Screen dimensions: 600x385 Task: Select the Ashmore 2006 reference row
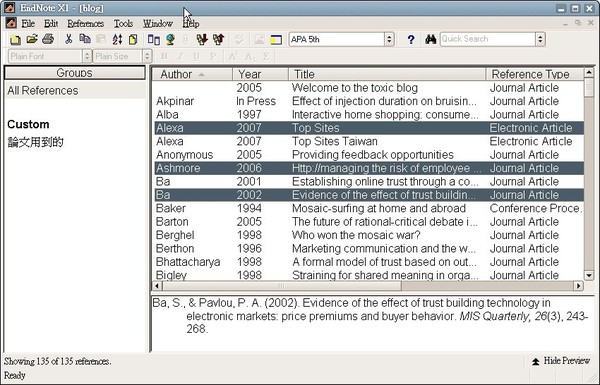coord(369,168)
